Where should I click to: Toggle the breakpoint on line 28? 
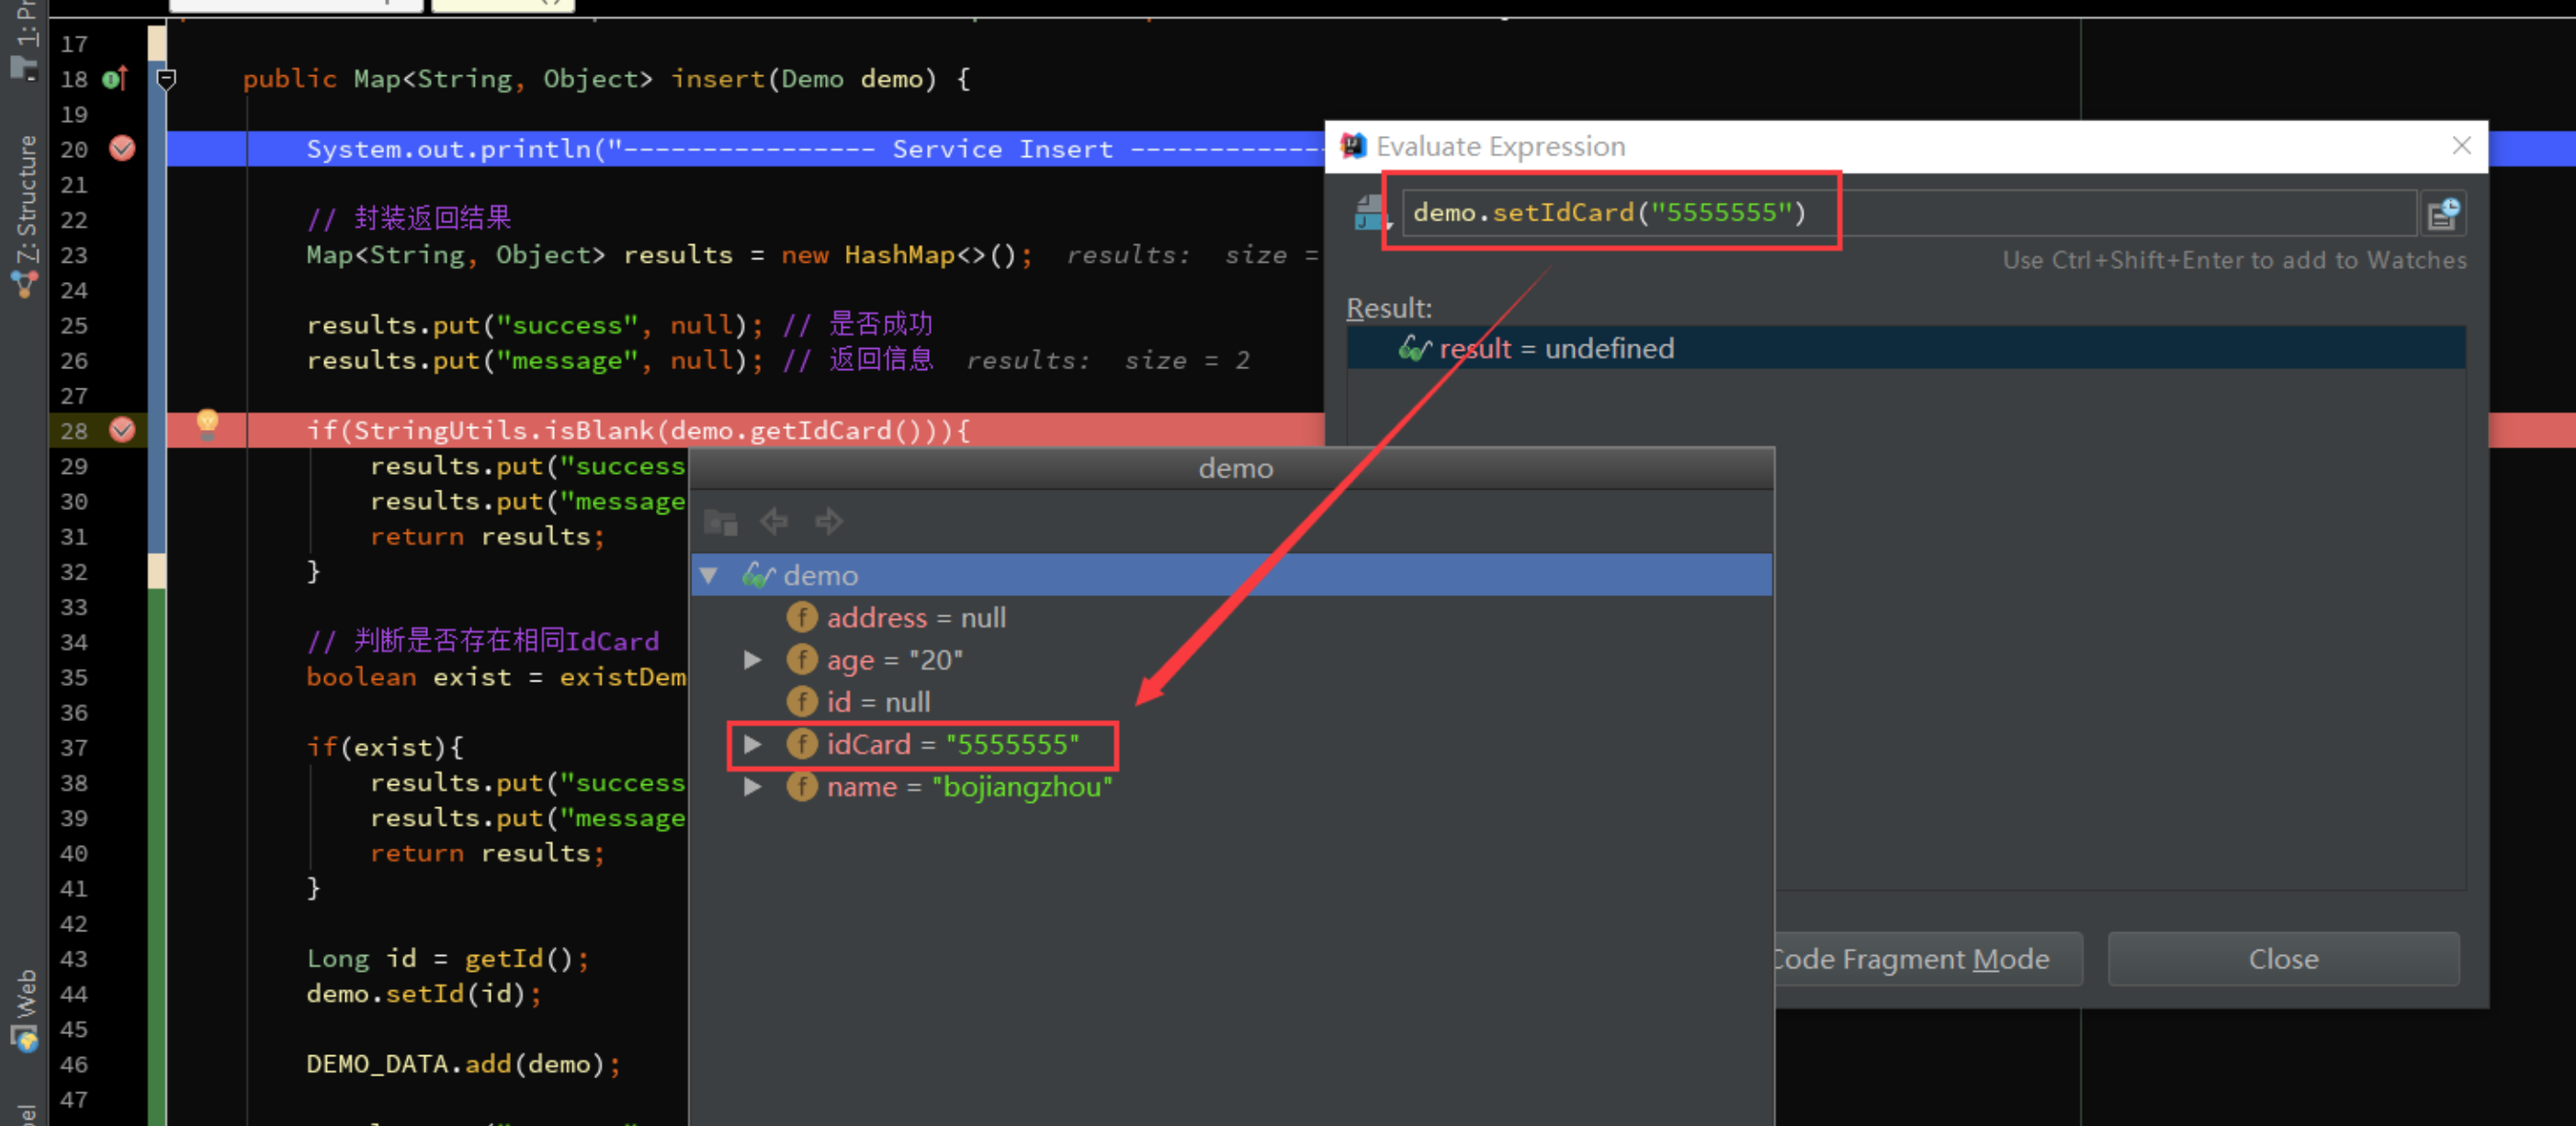tap(122, 430)
